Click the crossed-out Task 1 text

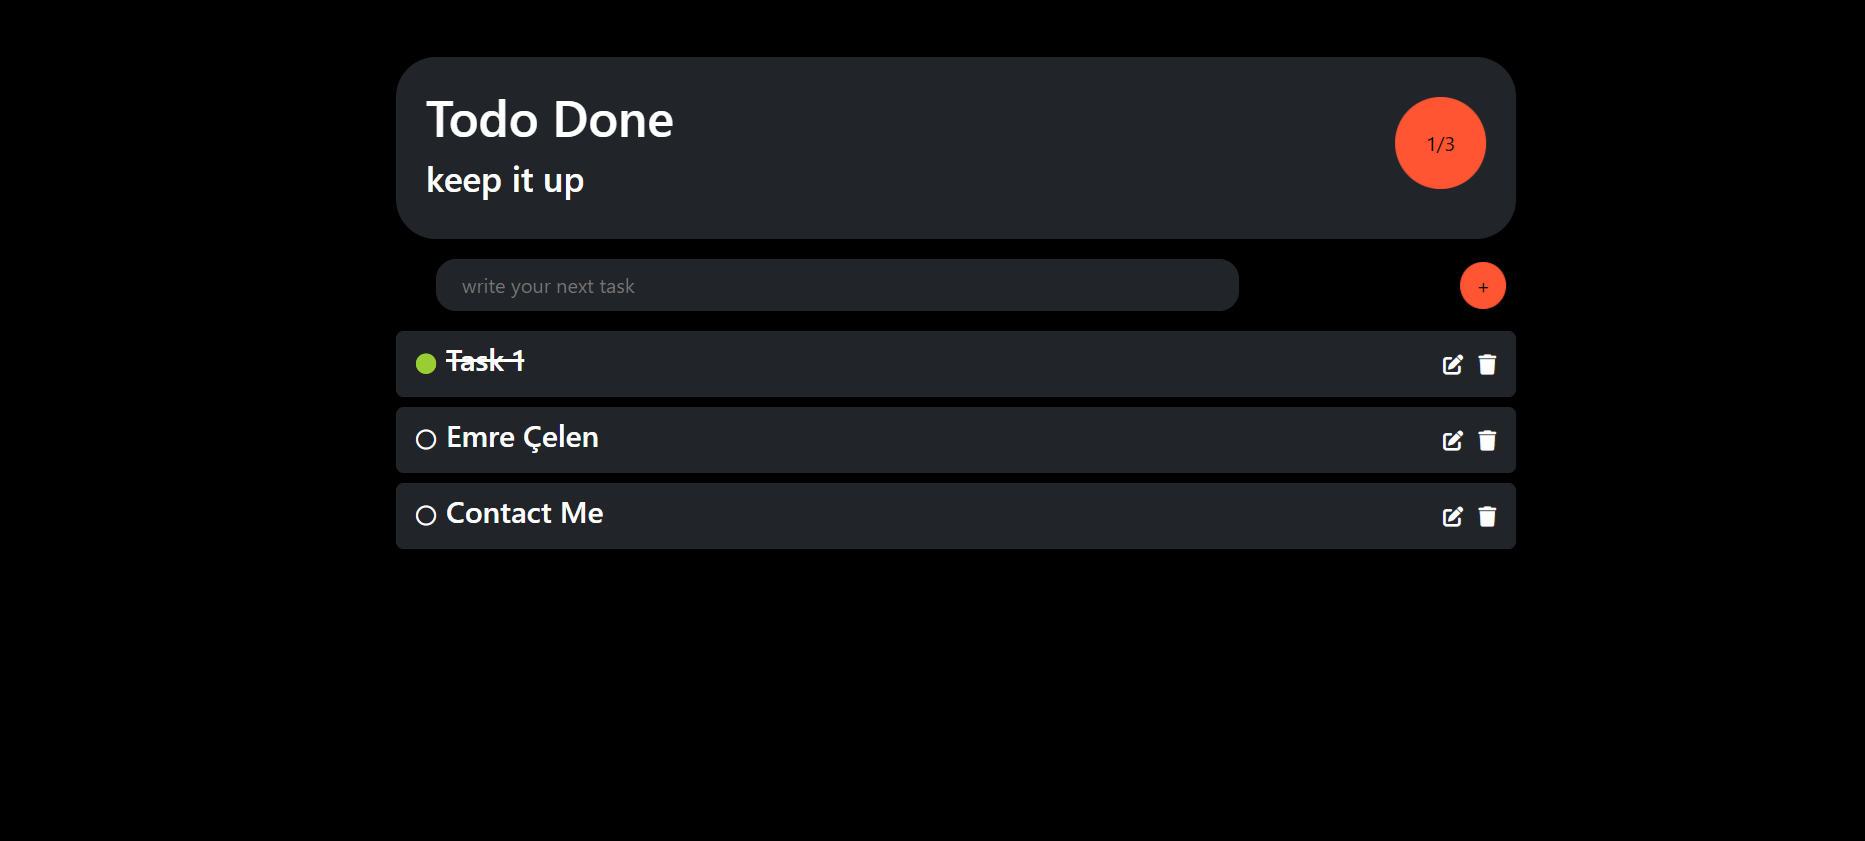(x=485, y=361)
